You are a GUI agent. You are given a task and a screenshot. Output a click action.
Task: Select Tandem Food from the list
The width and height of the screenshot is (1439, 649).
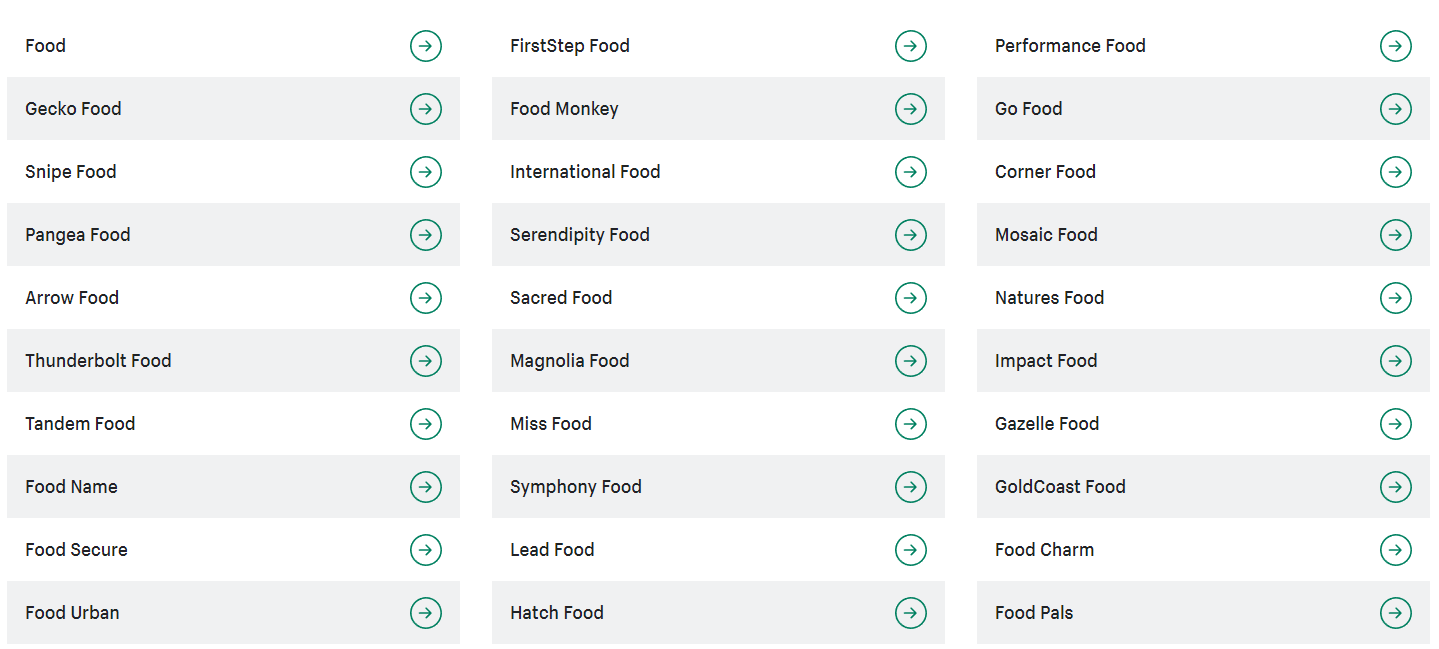click(x=80, y=424)
